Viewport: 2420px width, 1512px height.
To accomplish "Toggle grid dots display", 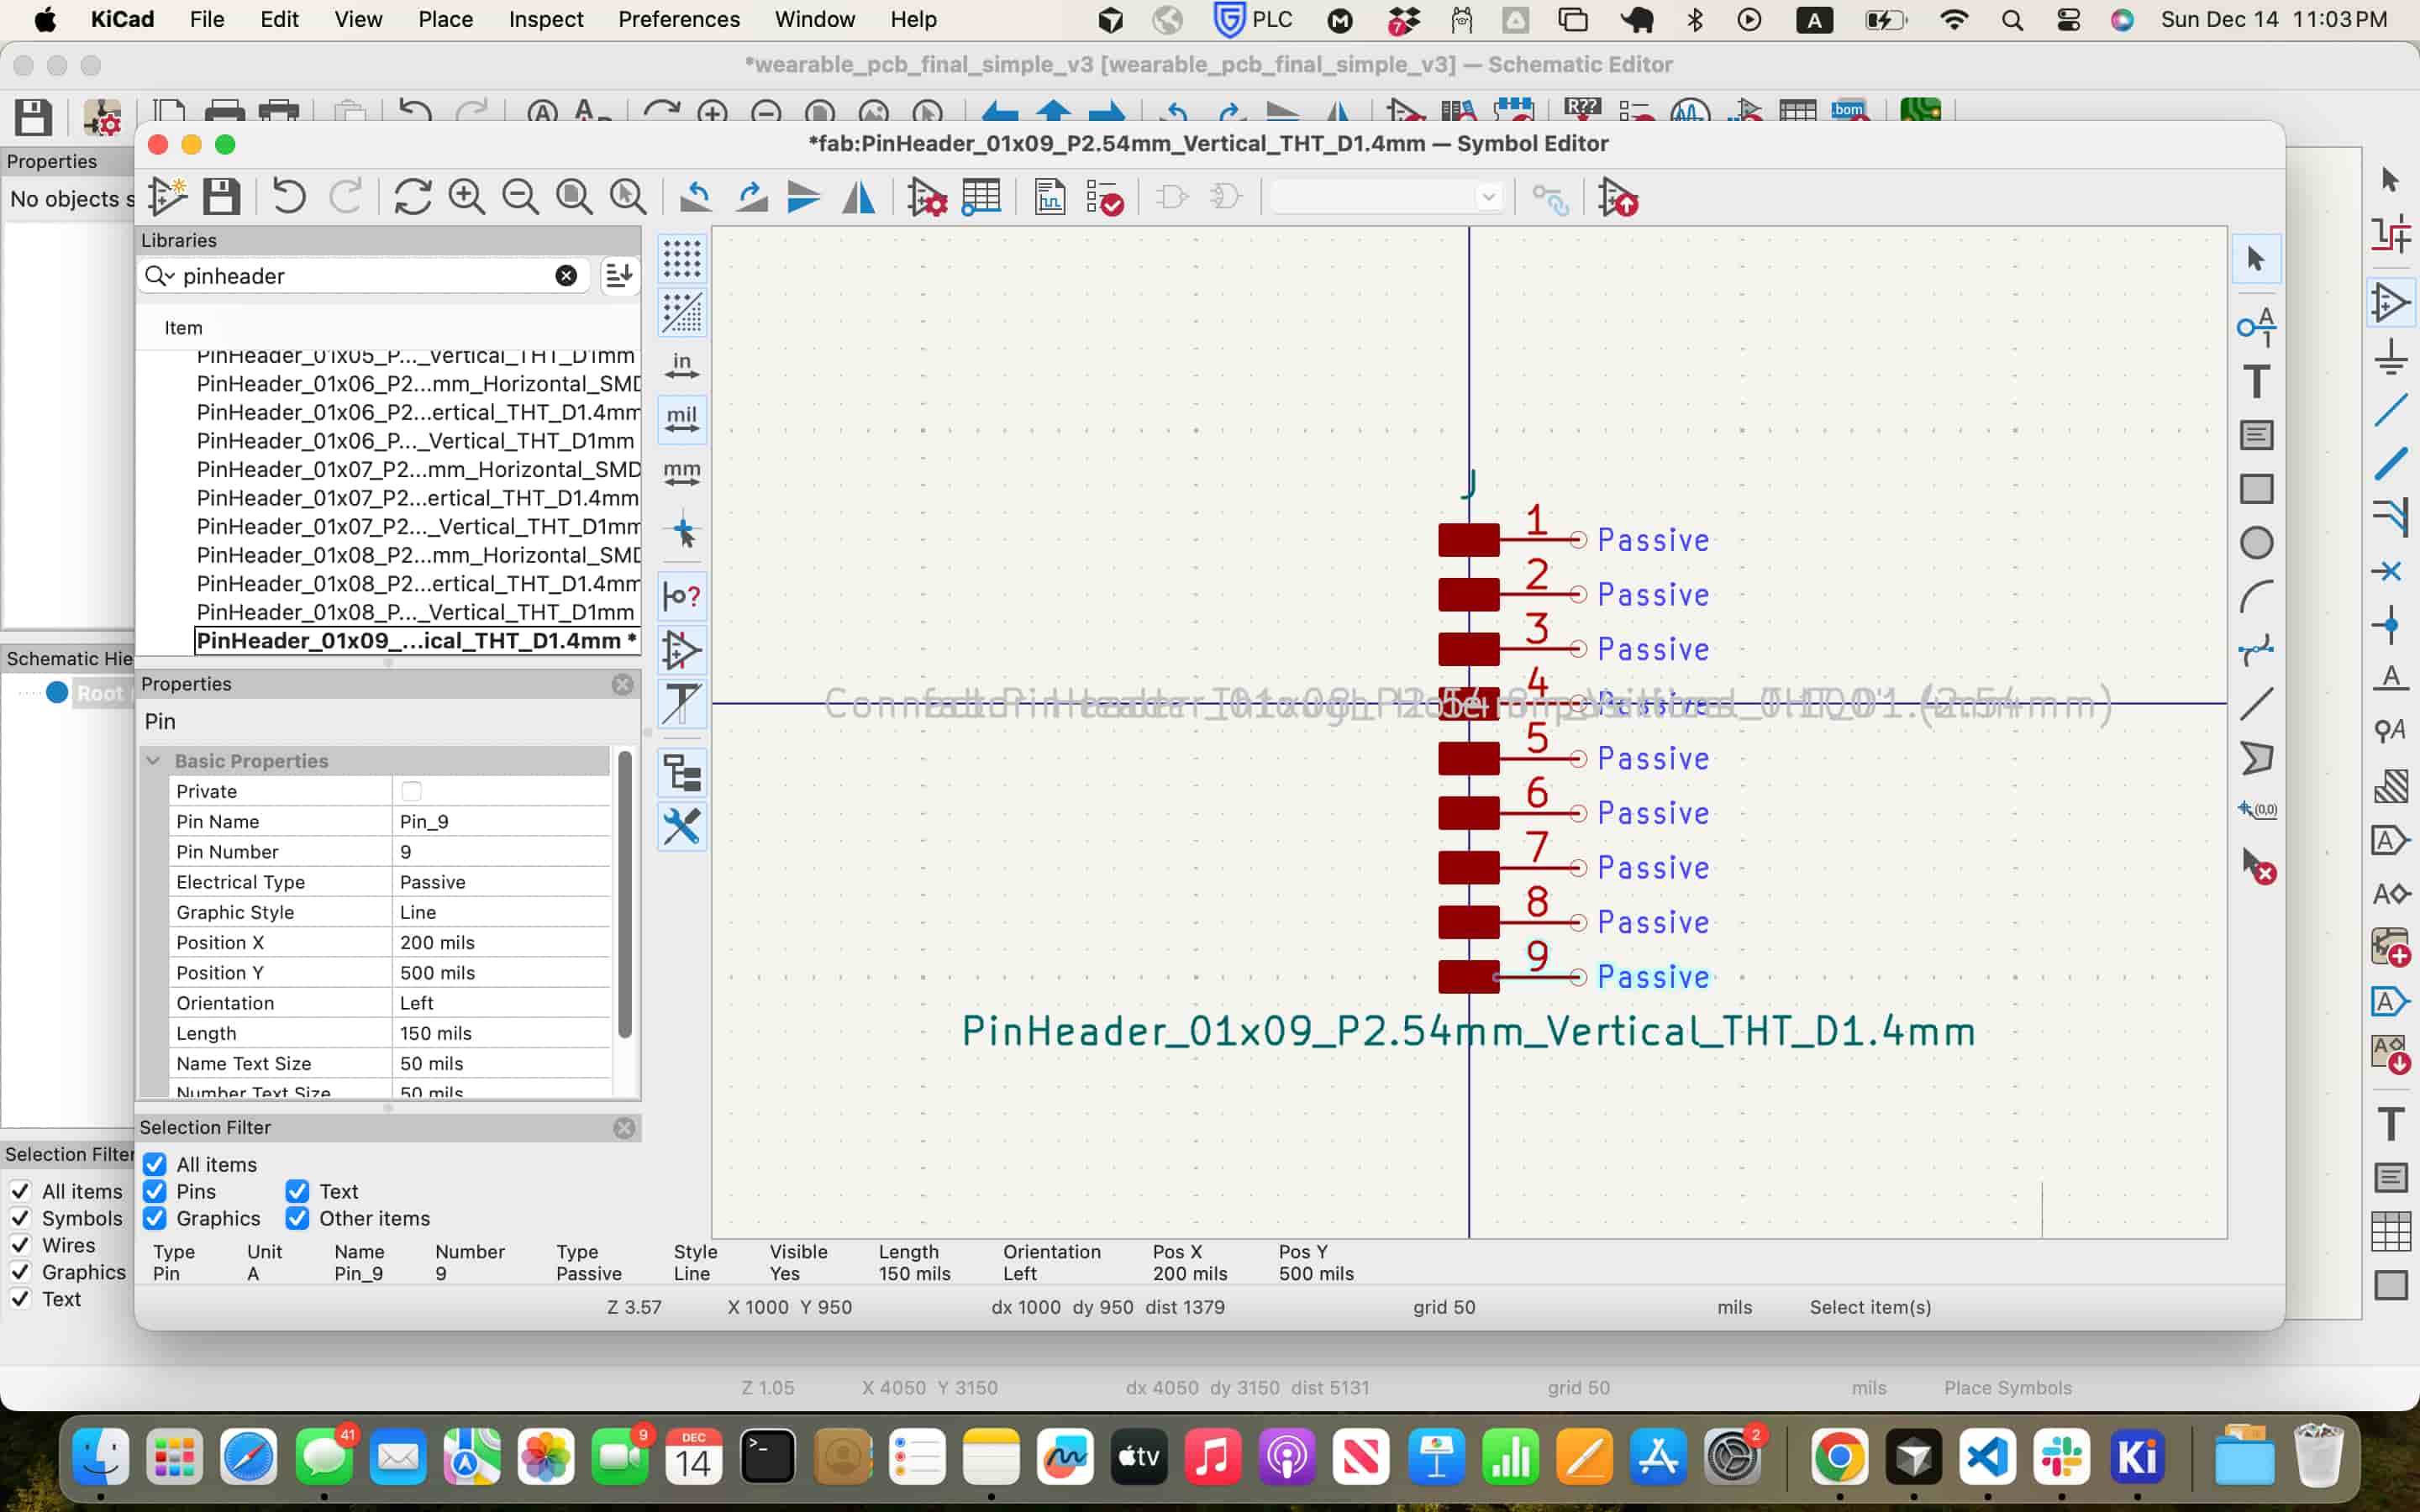I will point(682,259).
